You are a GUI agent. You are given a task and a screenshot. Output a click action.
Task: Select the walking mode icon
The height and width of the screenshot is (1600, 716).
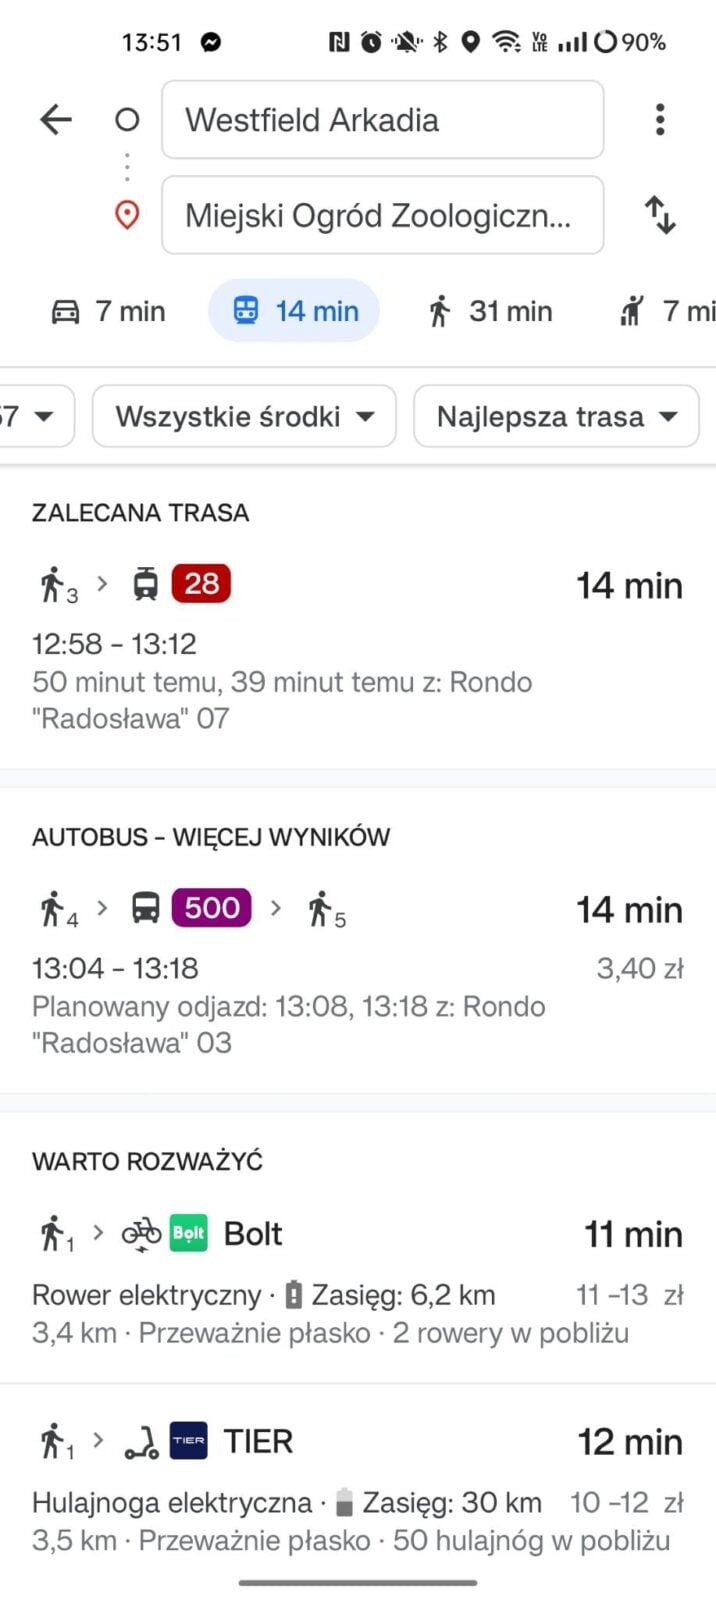point(441,311)
